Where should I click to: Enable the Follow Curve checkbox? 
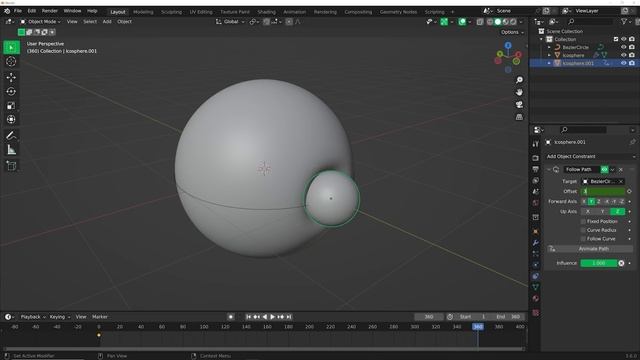tap(583, 239)
